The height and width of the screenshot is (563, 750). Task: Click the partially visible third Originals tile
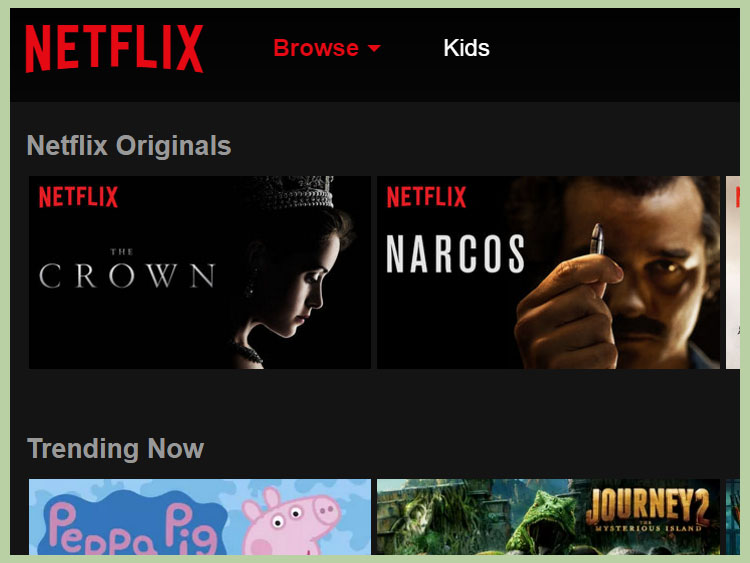pos(733,272)
